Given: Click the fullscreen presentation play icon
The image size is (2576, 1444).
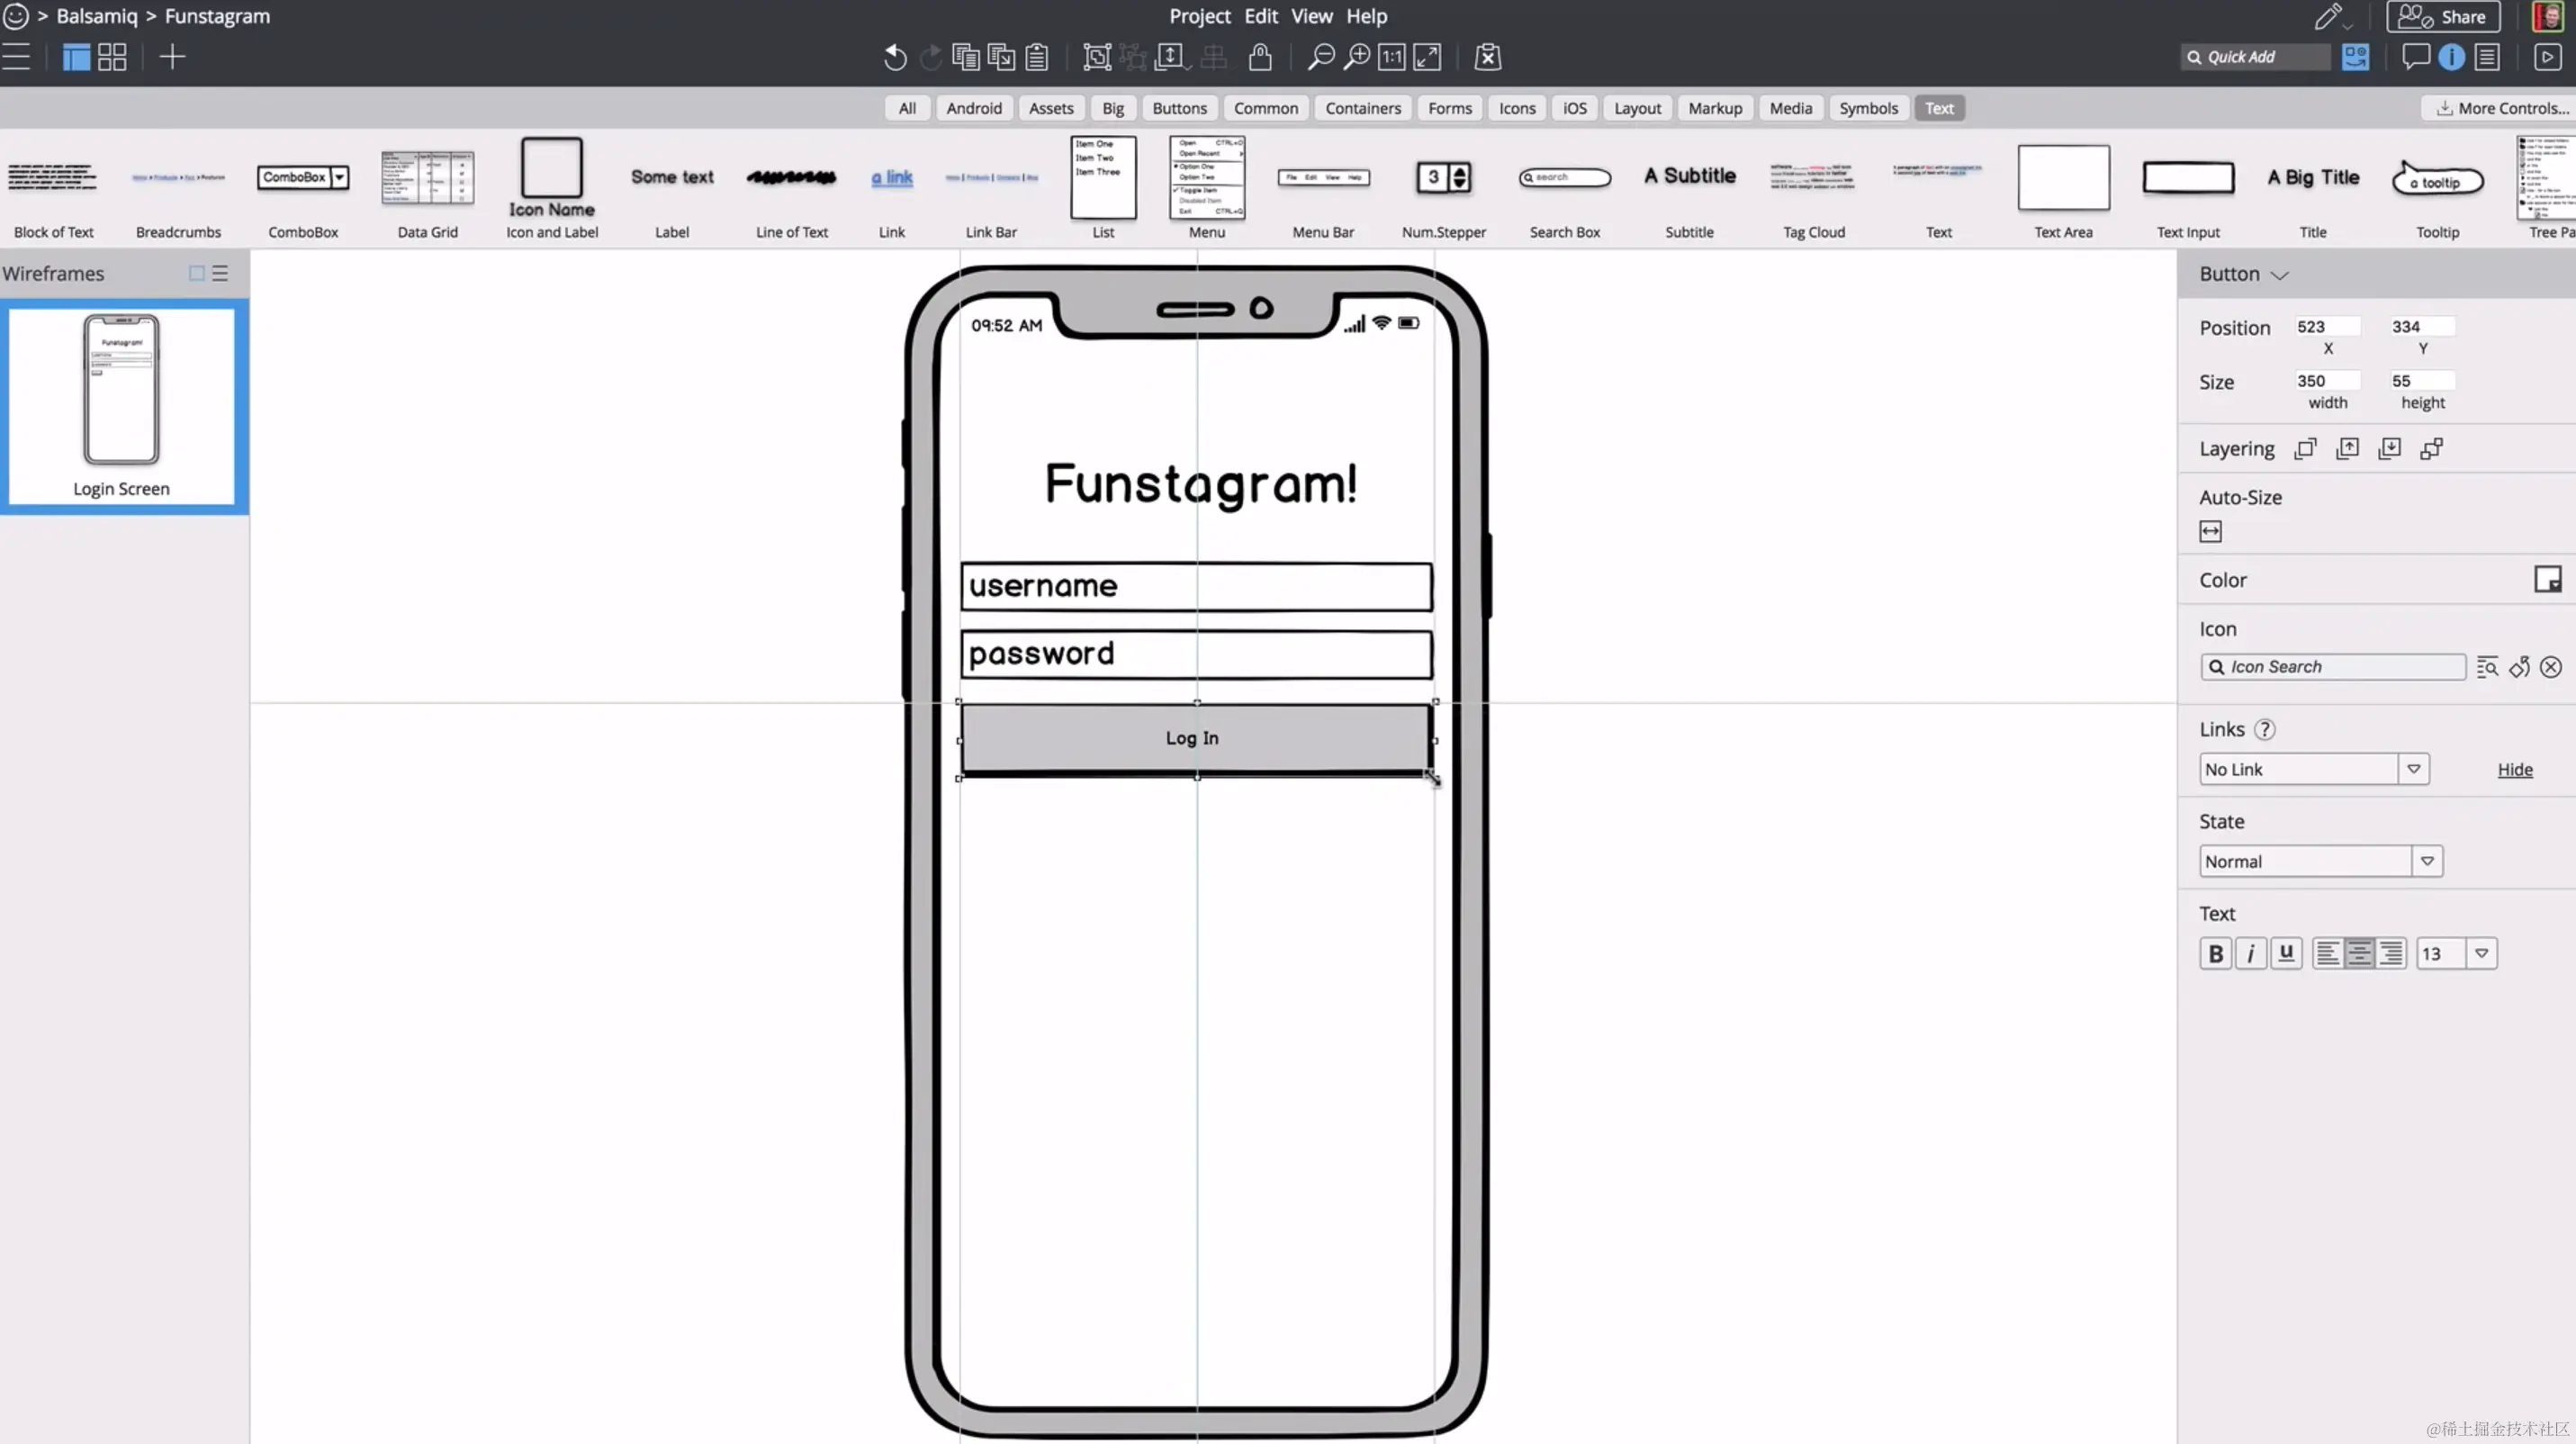Looking at the screenshot, I should (x=2546, y=58).
